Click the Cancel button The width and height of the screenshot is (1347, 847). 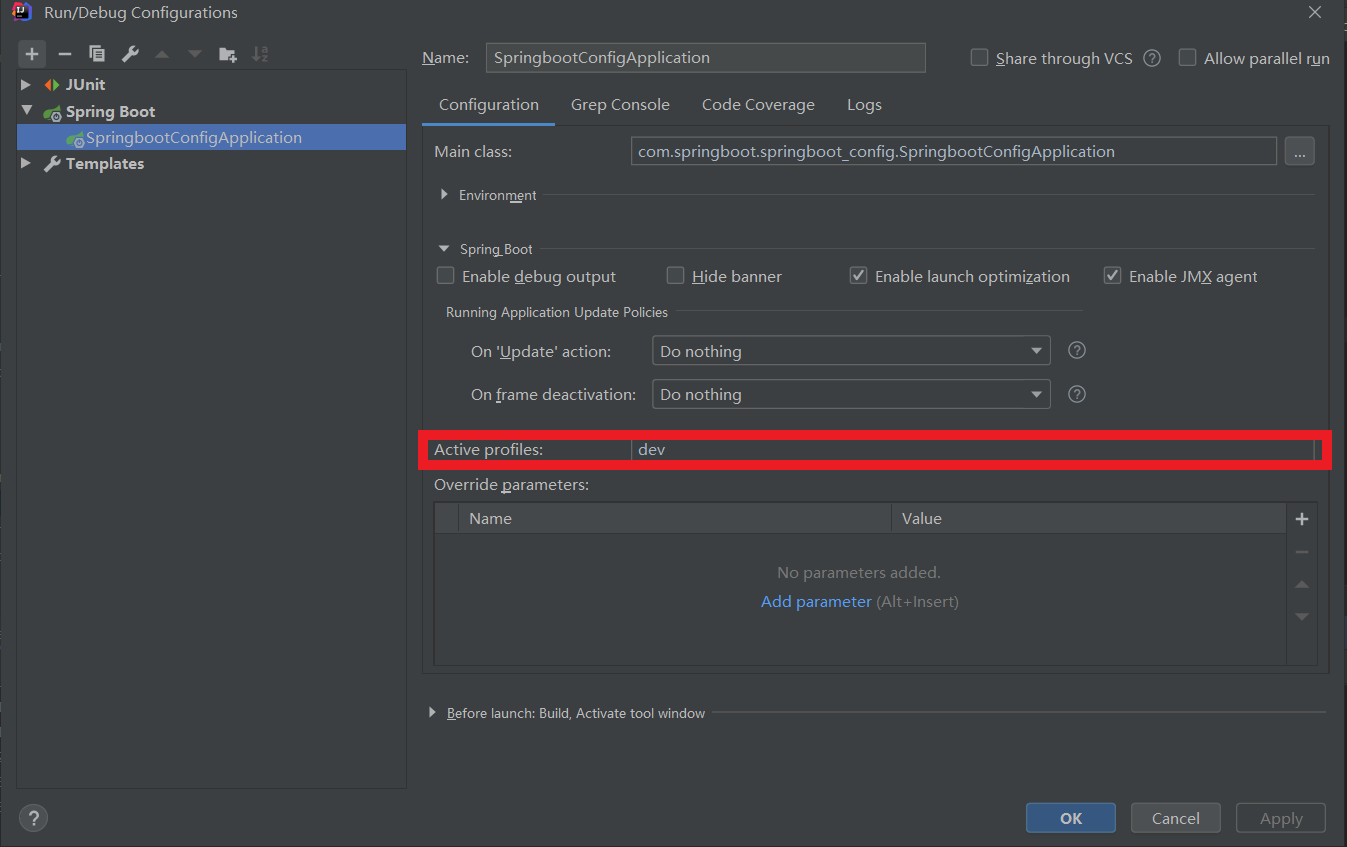[x=1176, y=818]
